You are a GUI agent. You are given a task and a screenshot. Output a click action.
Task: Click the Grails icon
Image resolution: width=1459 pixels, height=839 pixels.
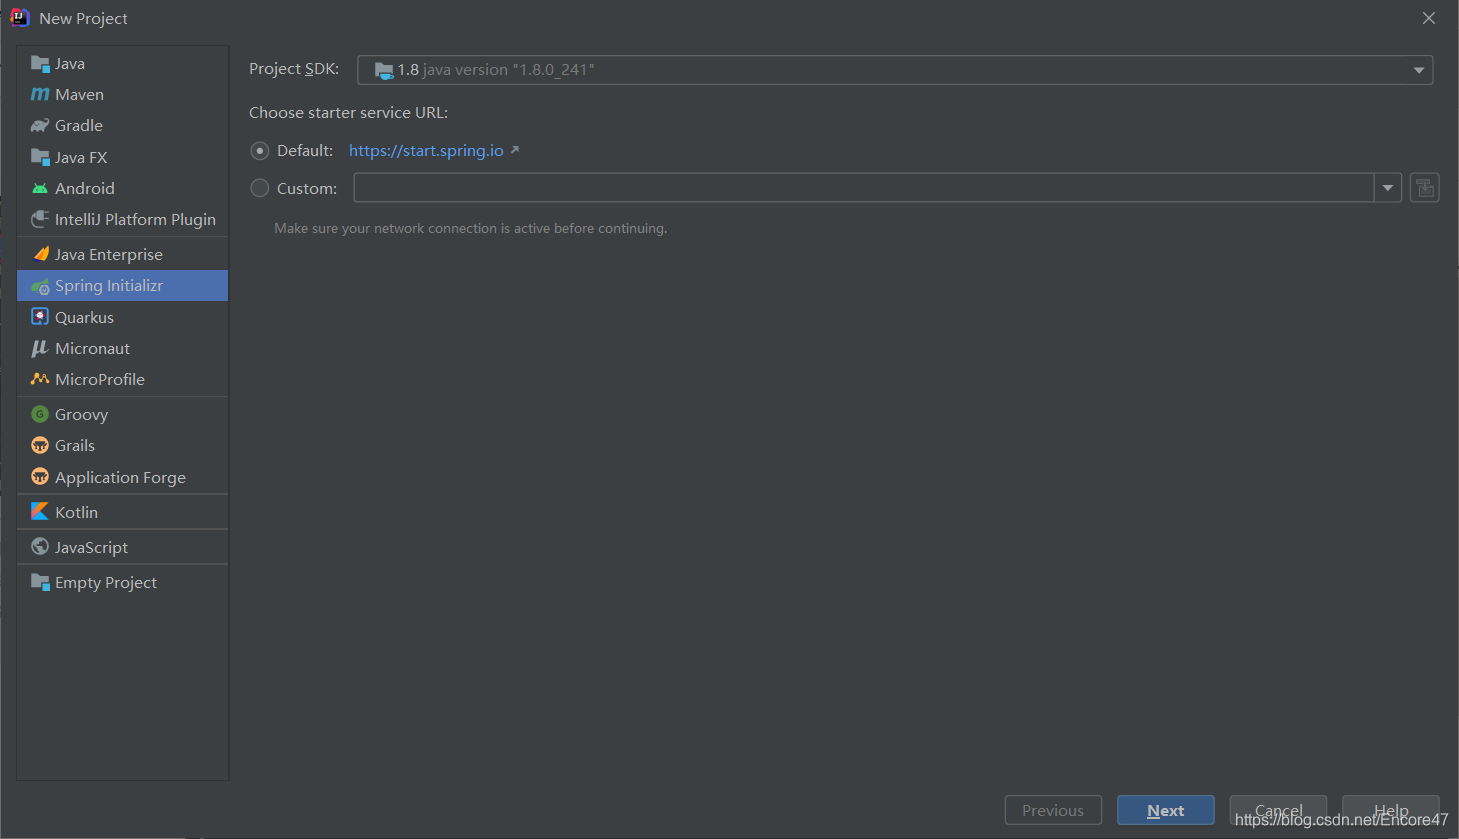point(40,445)
